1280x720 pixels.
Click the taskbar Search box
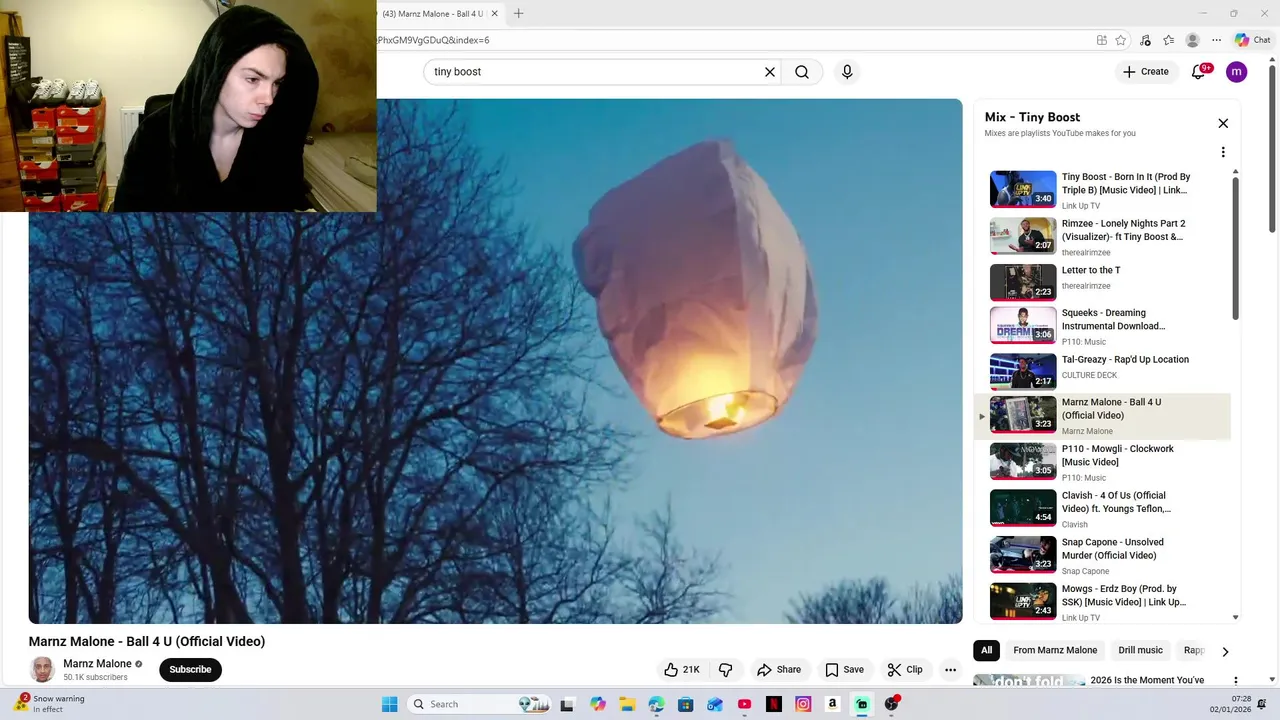coord(482,704)
